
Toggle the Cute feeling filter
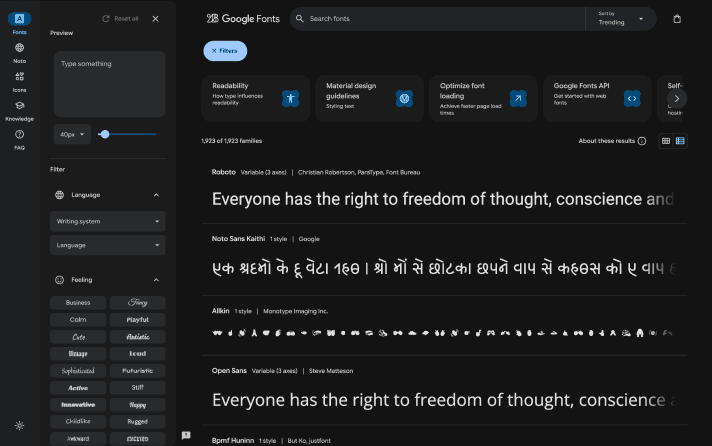coord(78,337)
